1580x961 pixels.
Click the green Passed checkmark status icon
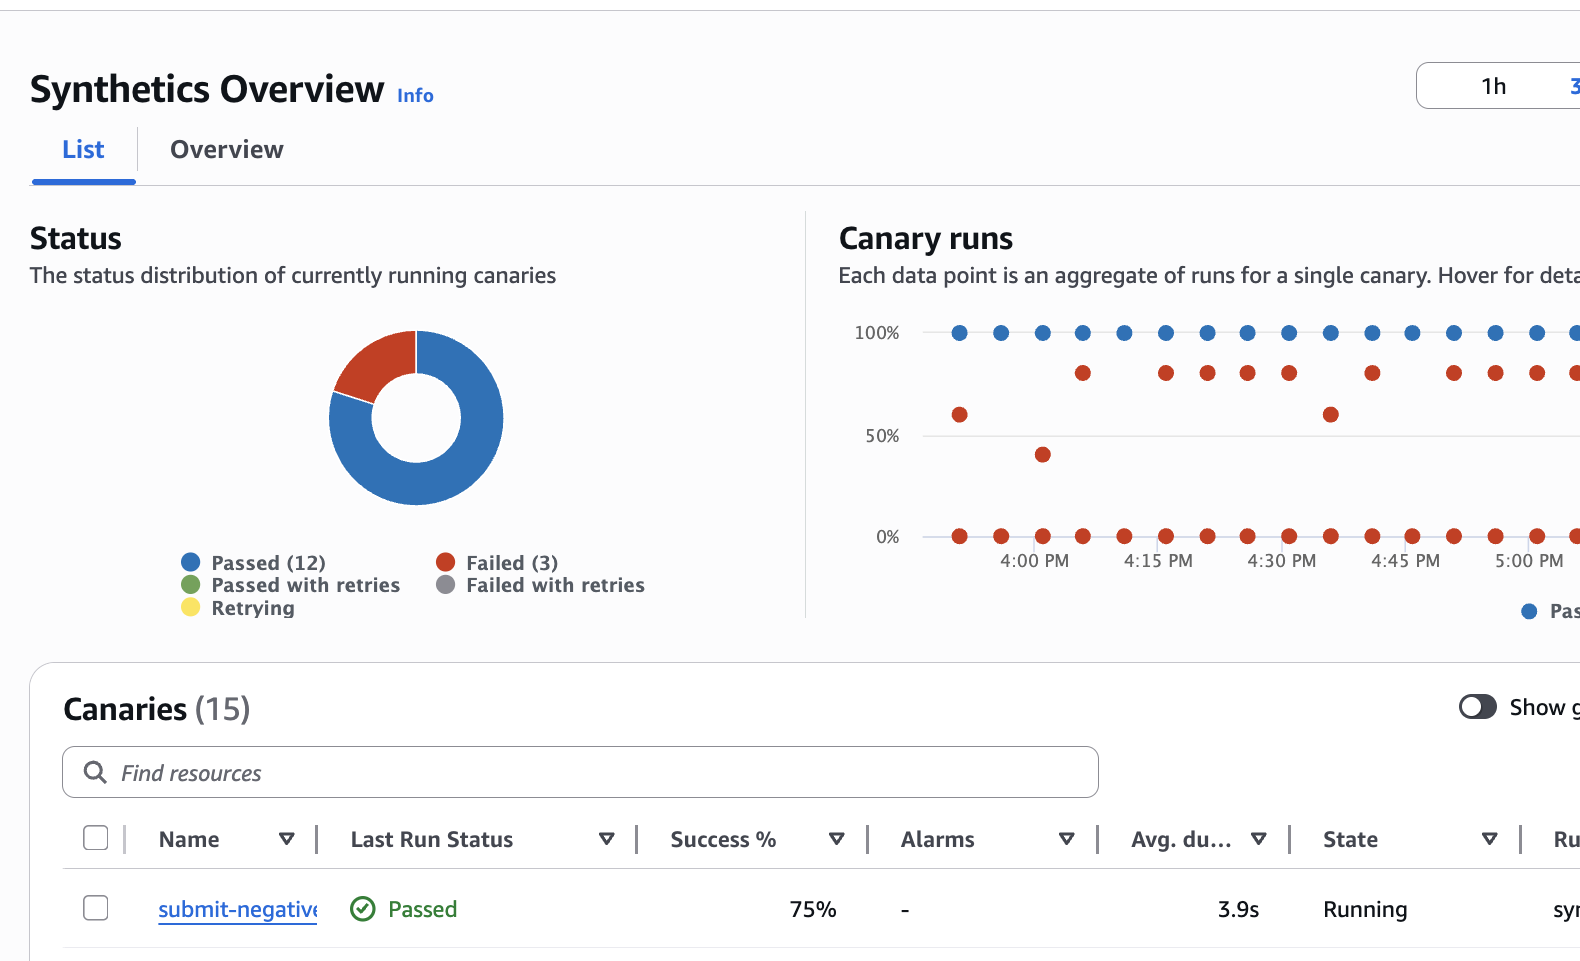tap(363, 909)
